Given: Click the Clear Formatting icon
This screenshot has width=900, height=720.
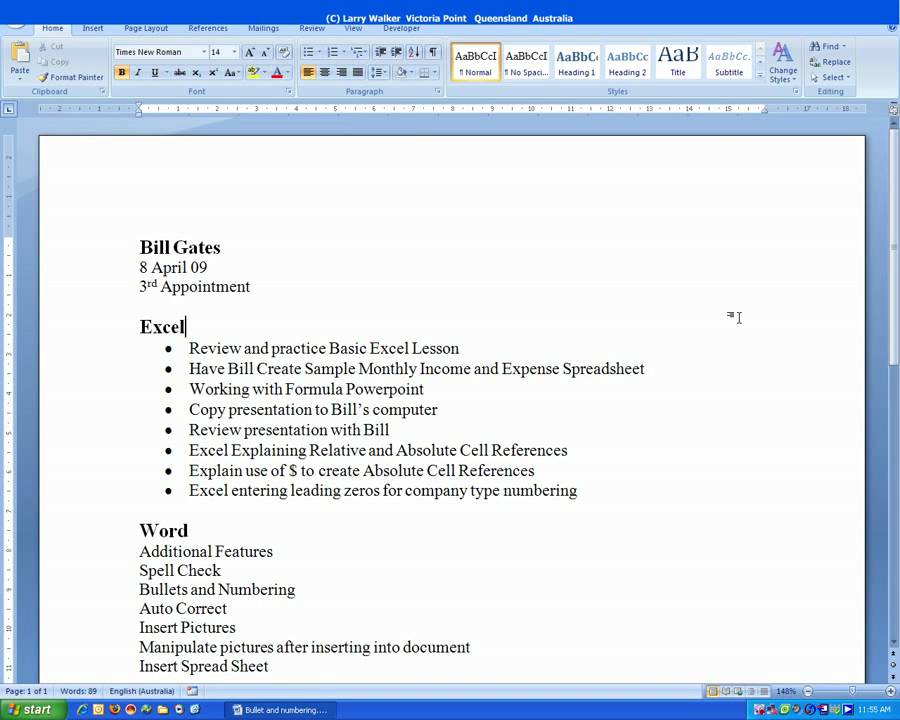Looking at the screenshot, I should coord(284,52).
